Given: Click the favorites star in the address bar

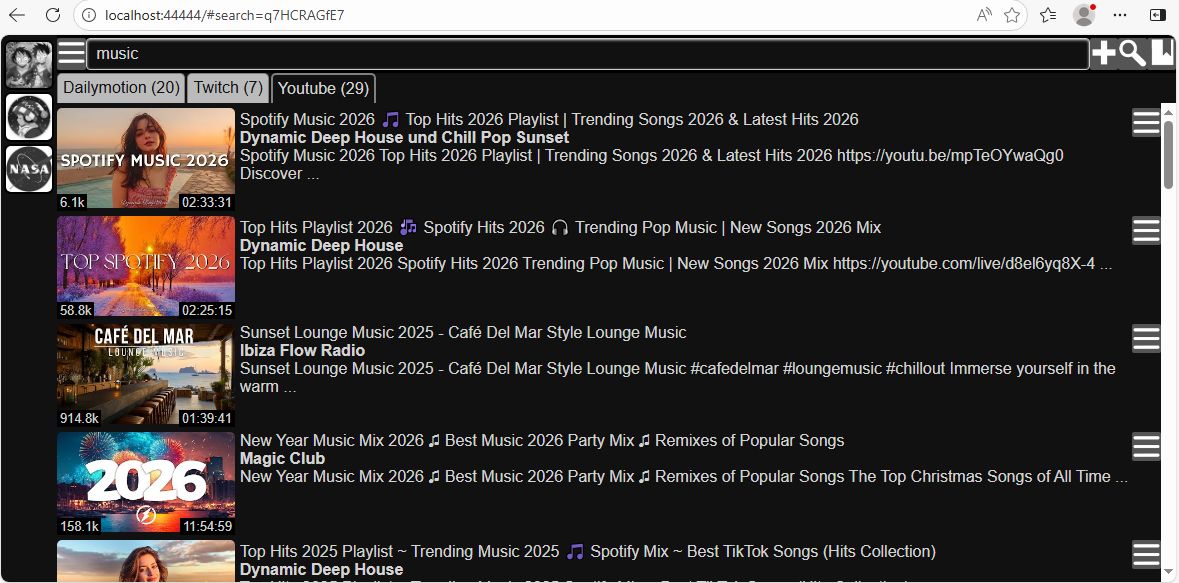Looking at the screenshot, I should 1012,15.
